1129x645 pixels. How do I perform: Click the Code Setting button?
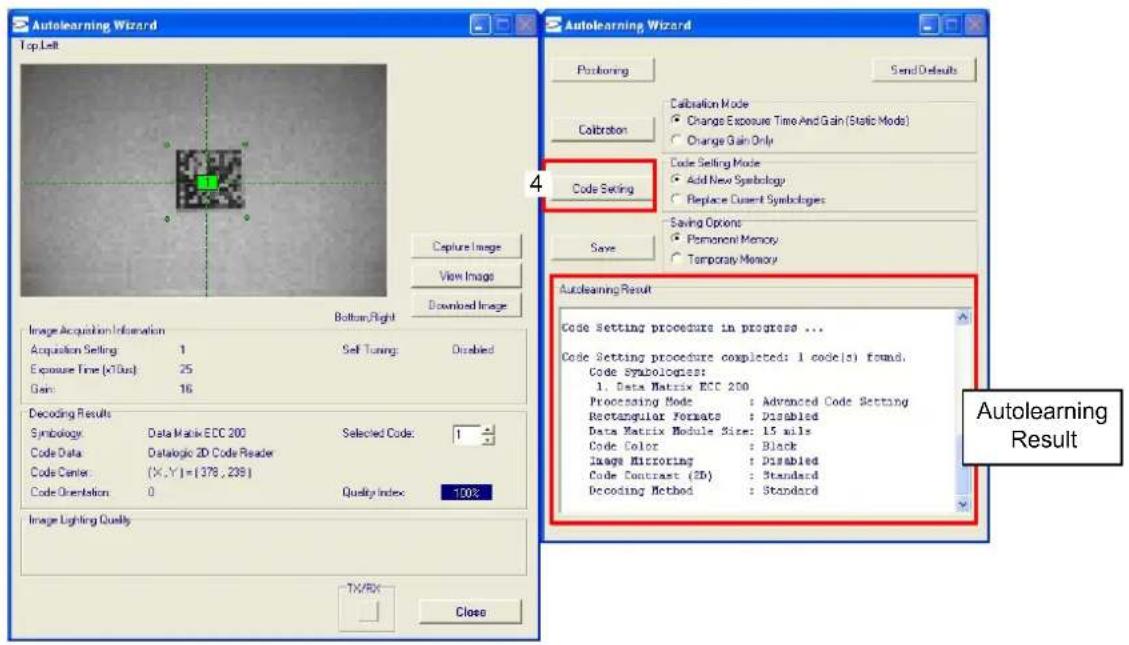(603, 189)
